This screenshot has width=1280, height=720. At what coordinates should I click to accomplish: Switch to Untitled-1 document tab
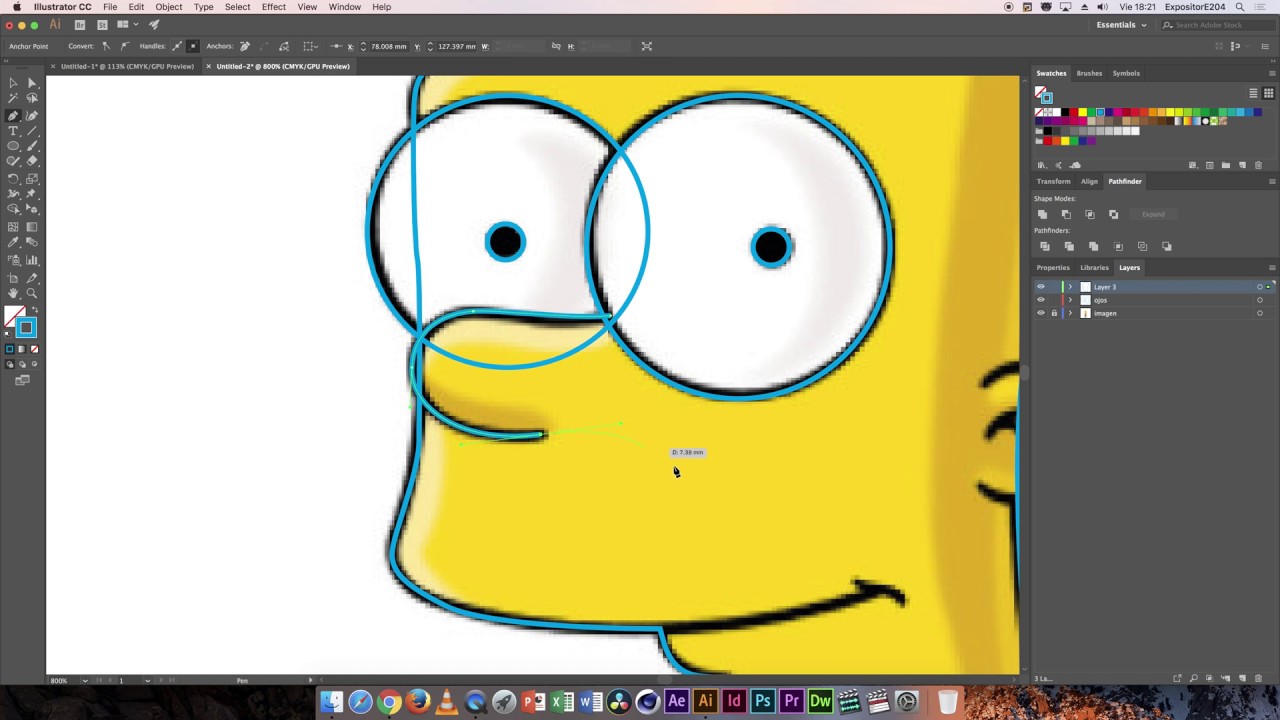pyautogui.click(x=127, y=66)
